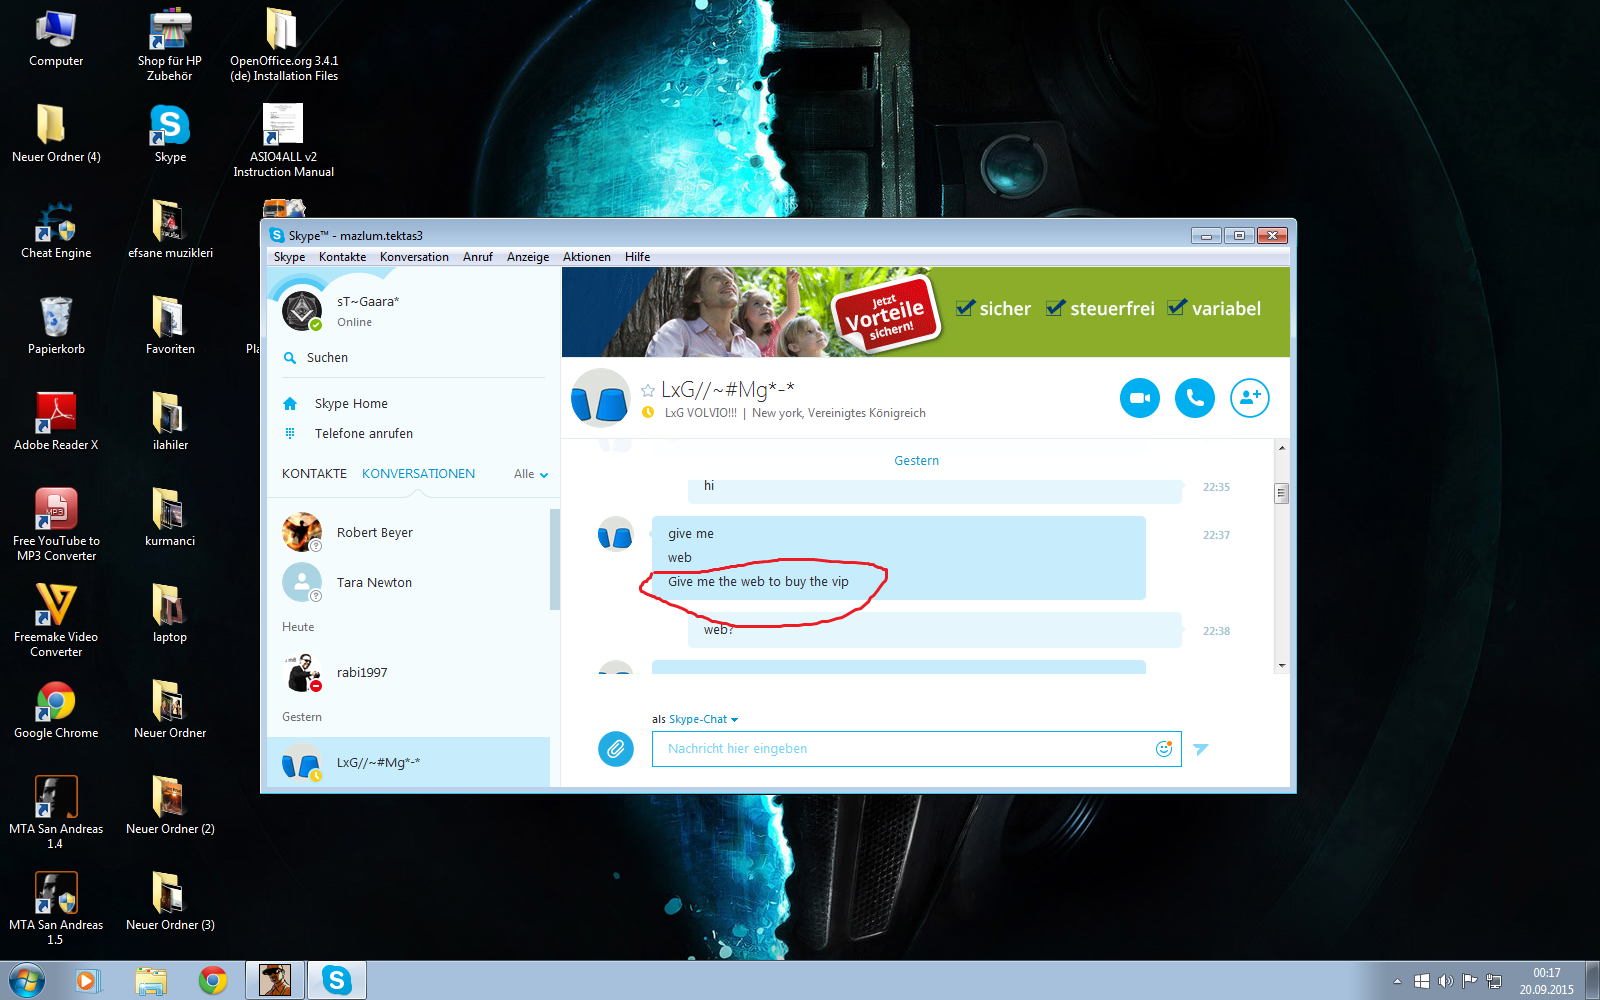Click Skype taskbar button

click(x=337, y=981)
